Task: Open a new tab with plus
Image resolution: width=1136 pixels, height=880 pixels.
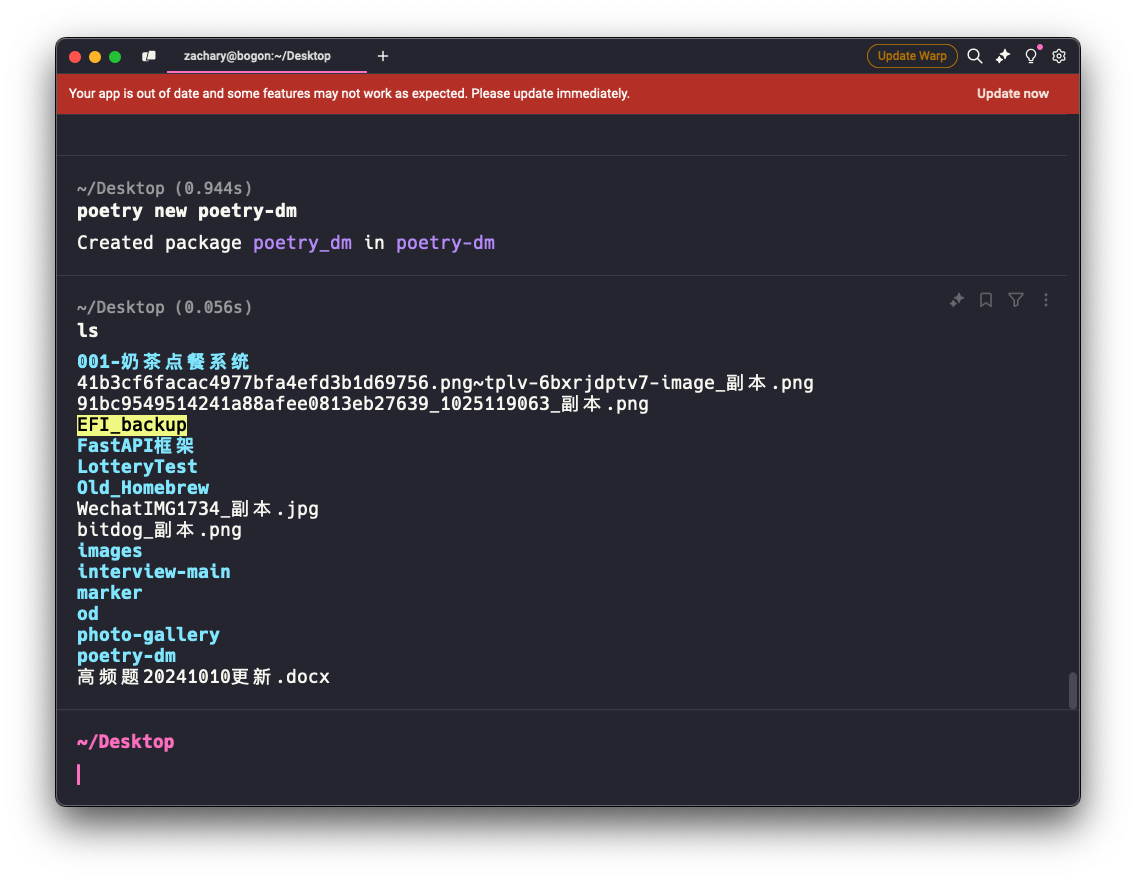Action: coord(383,56)
